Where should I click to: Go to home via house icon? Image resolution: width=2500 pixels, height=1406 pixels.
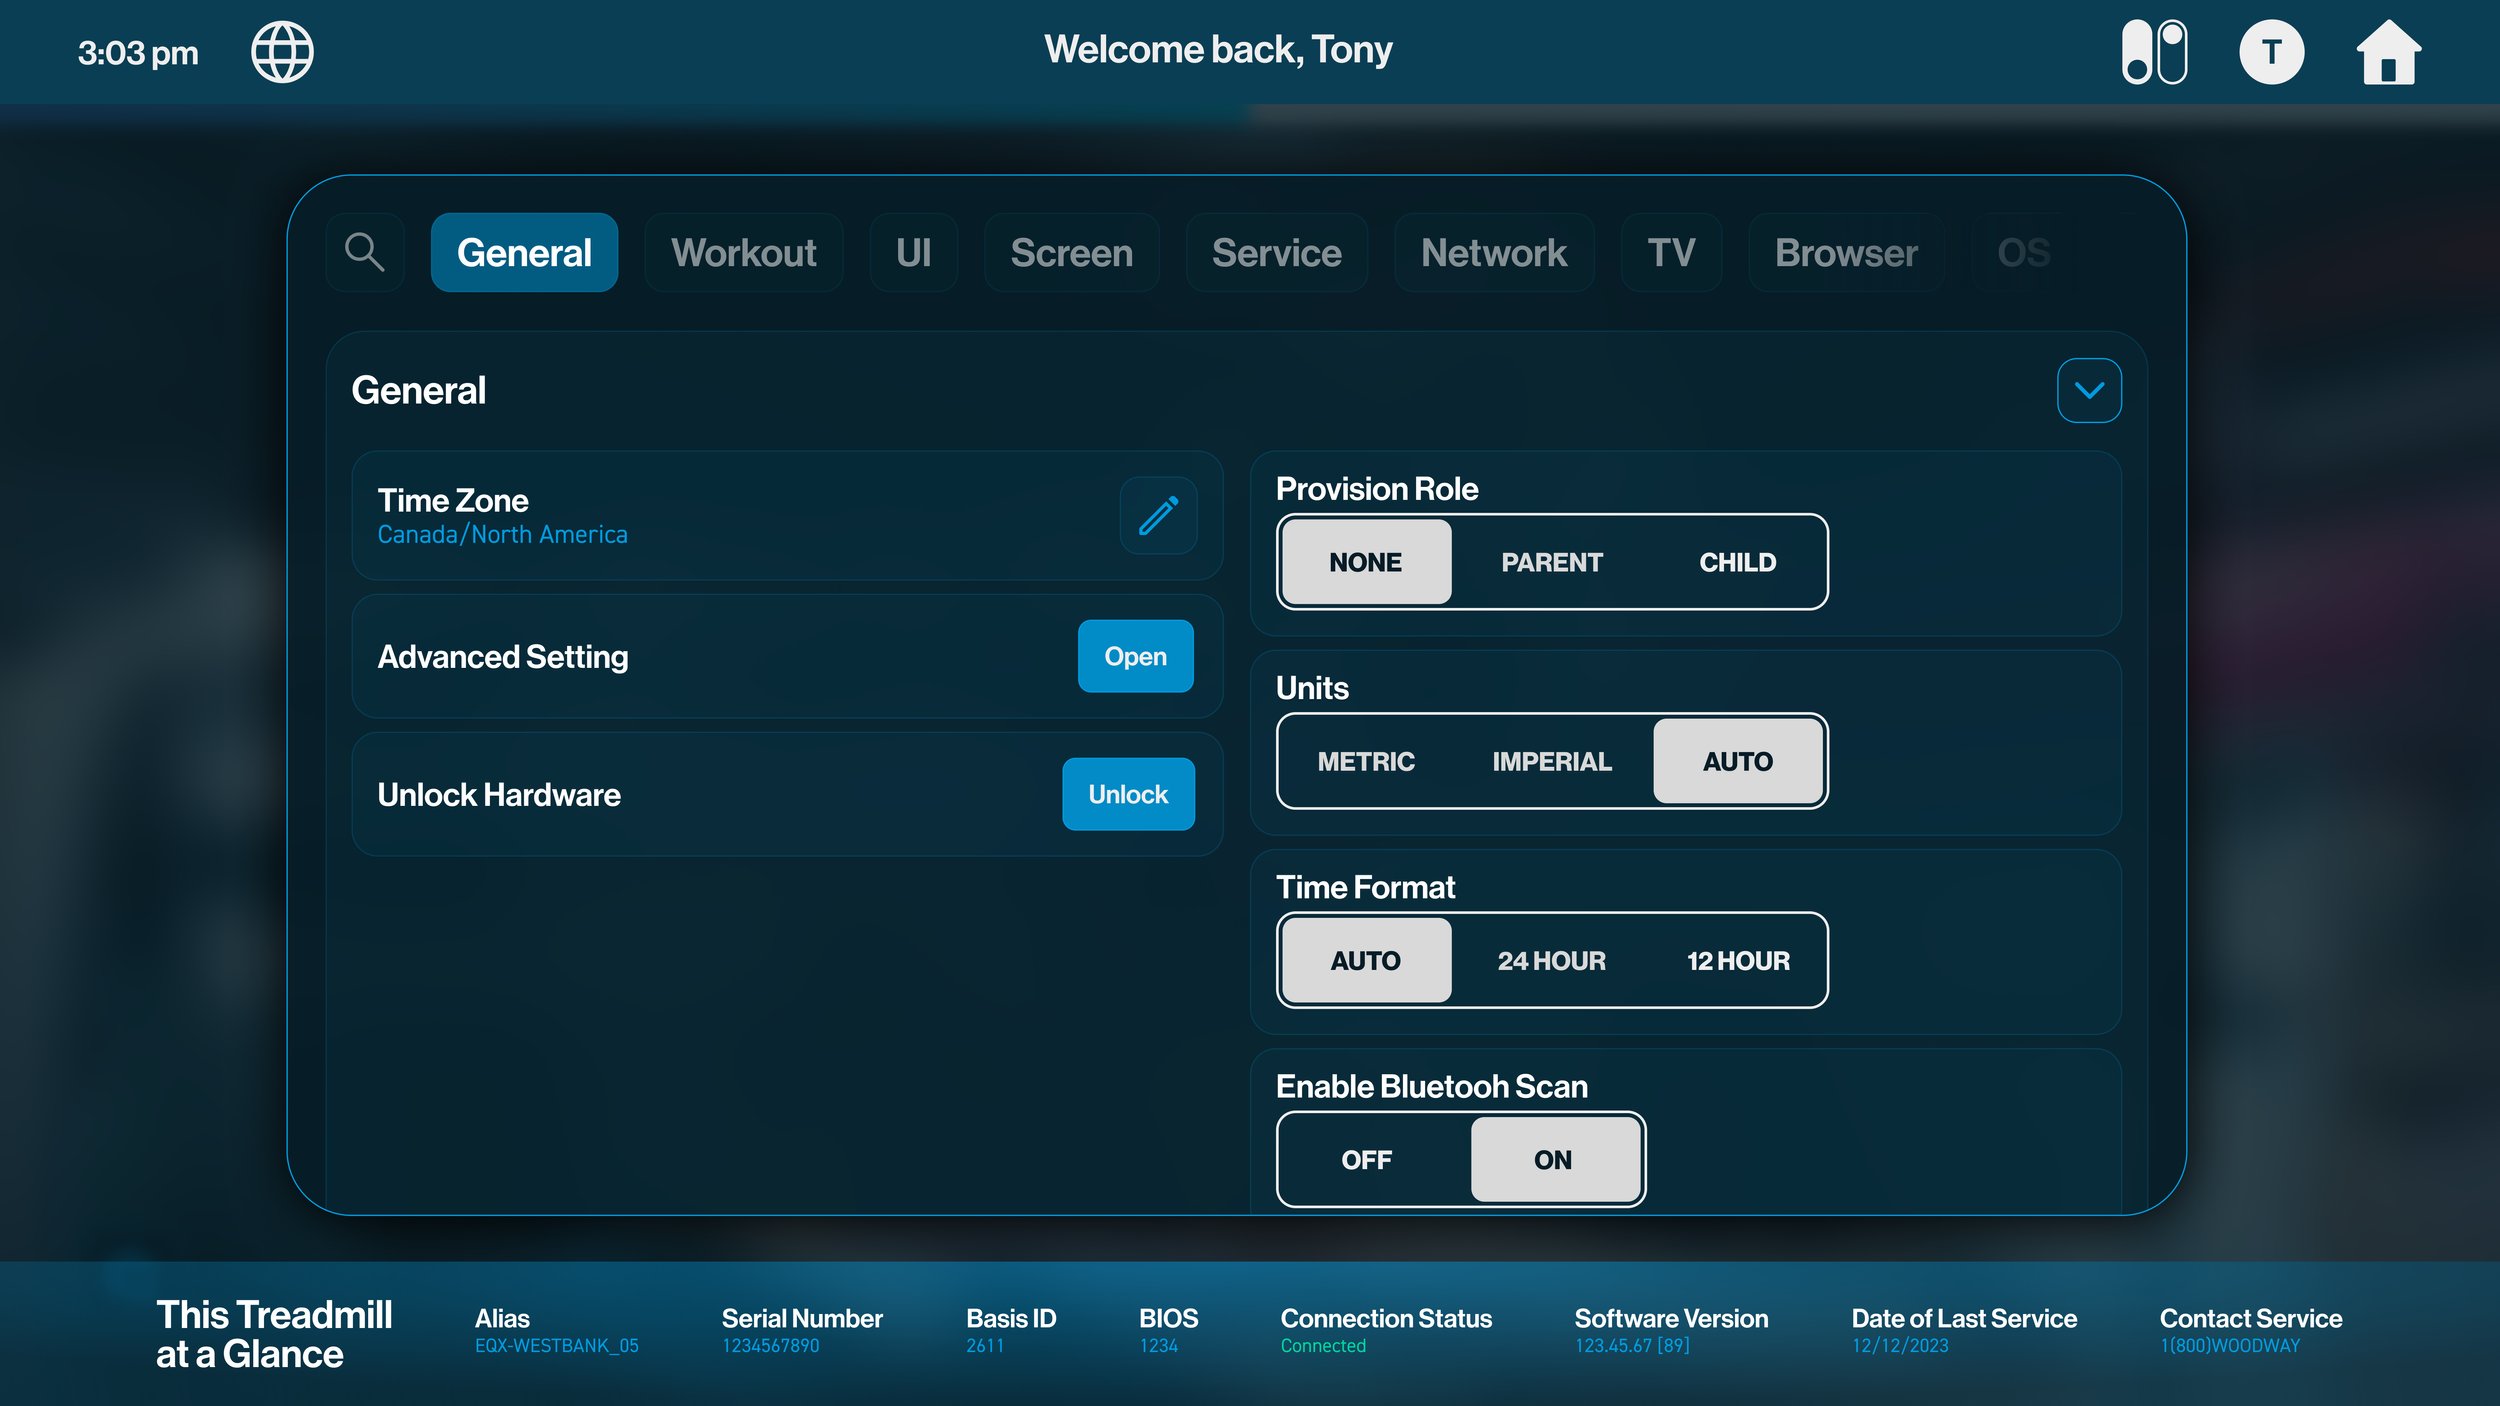point(2388,52)
